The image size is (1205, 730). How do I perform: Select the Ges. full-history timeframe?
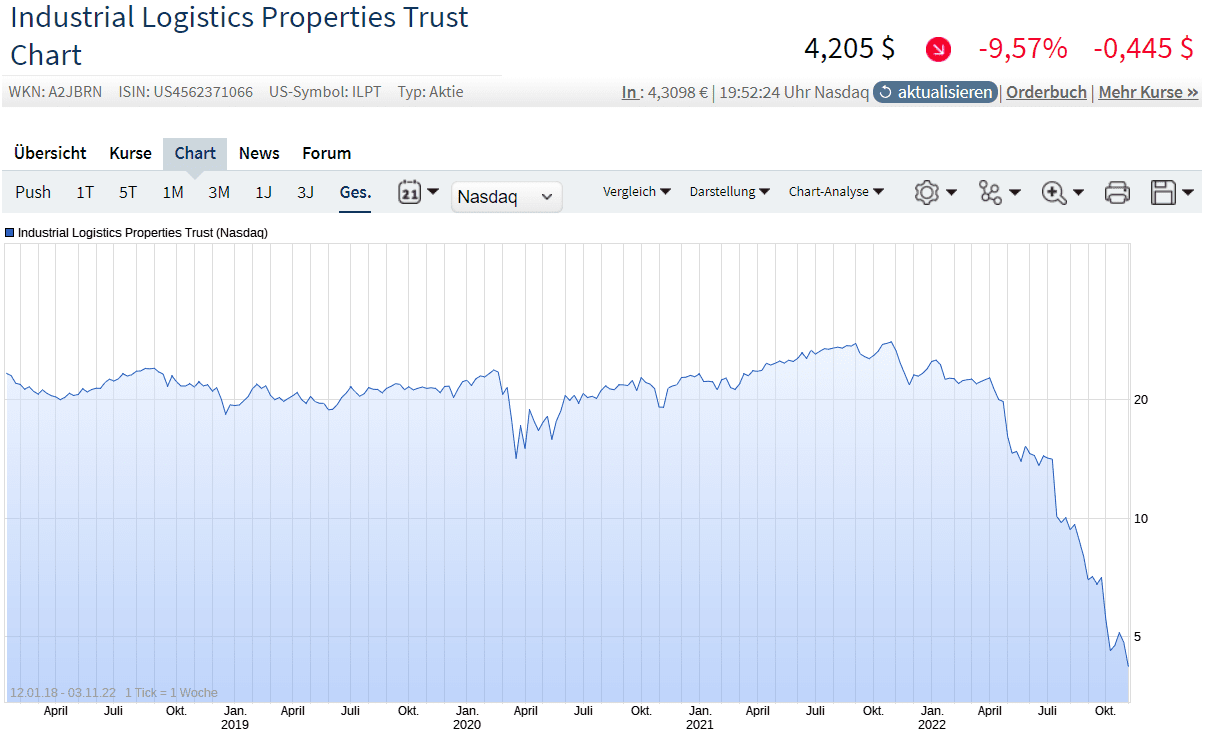(355, 192)
